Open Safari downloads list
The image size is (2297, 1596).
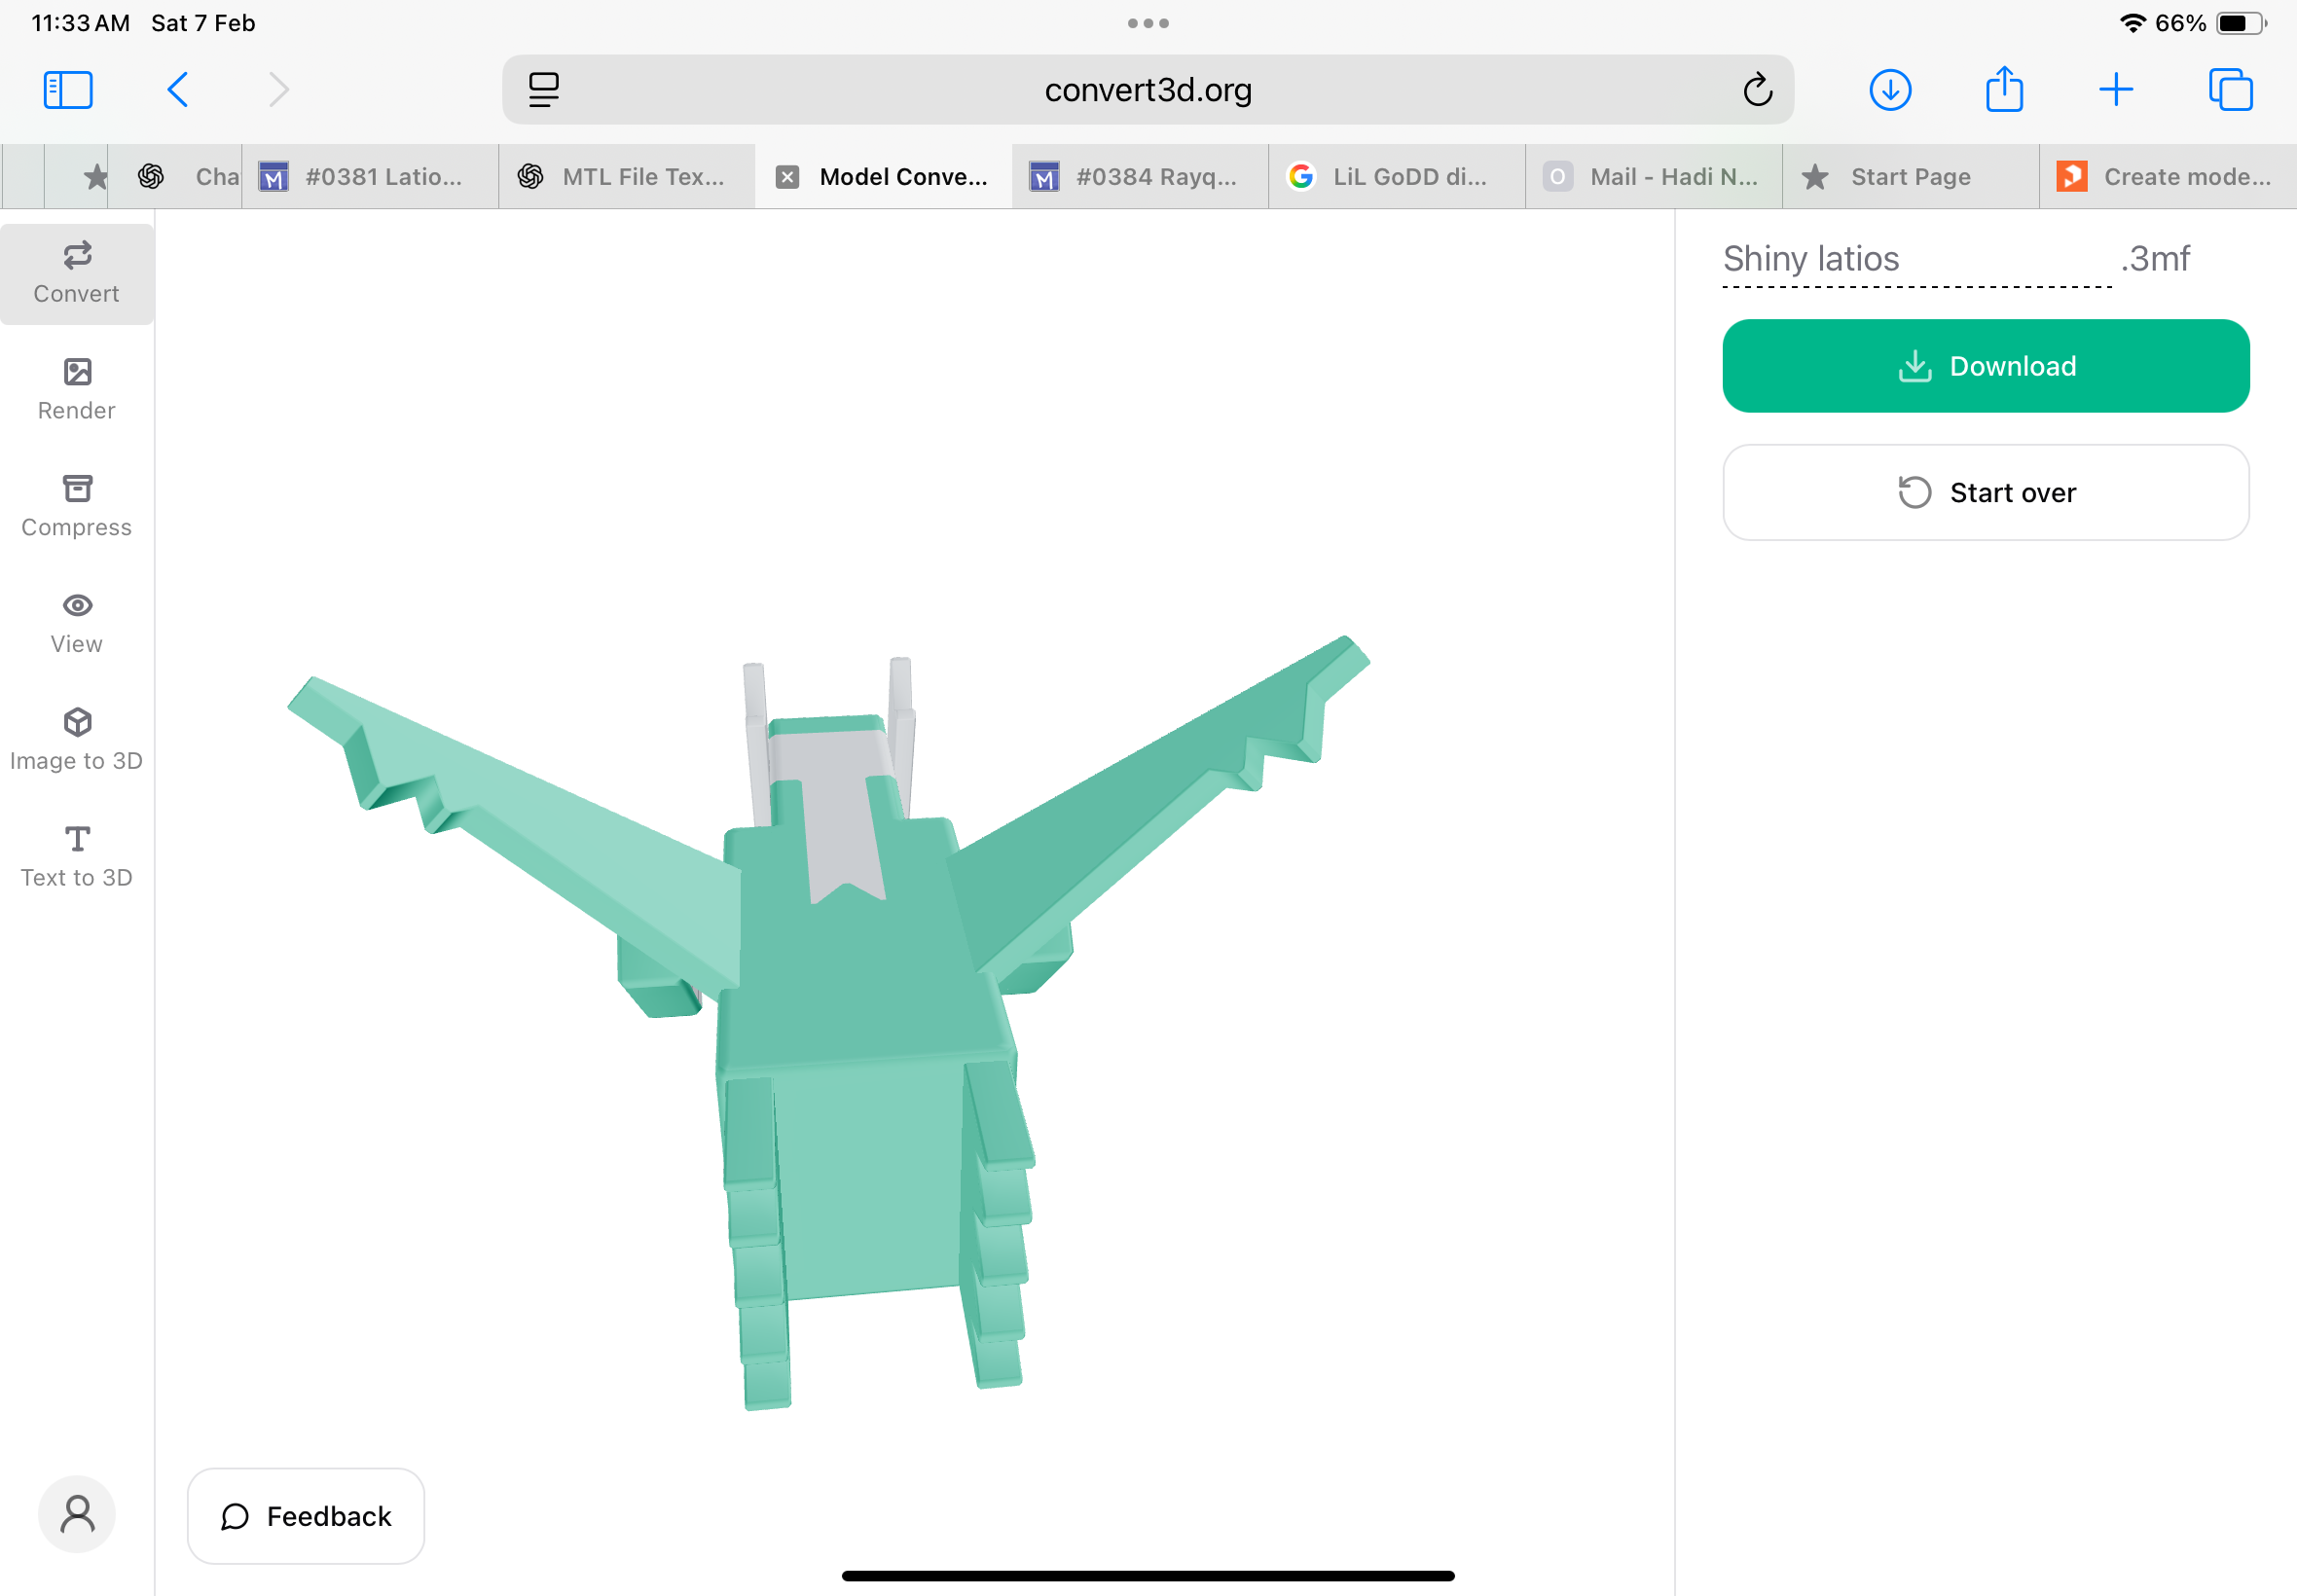[1890, 90]
